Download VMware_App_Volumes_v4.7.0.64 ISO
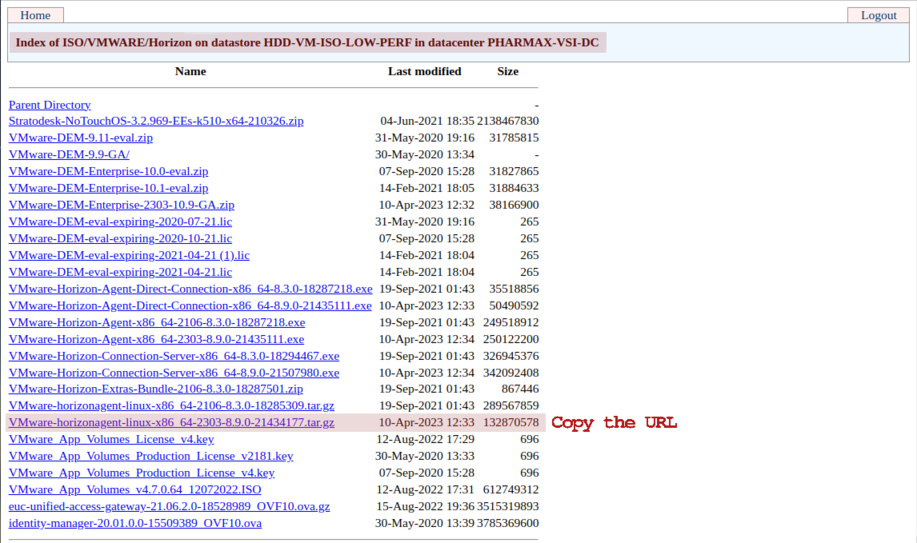This screenshot has width=917, height=543. [135, 490]
